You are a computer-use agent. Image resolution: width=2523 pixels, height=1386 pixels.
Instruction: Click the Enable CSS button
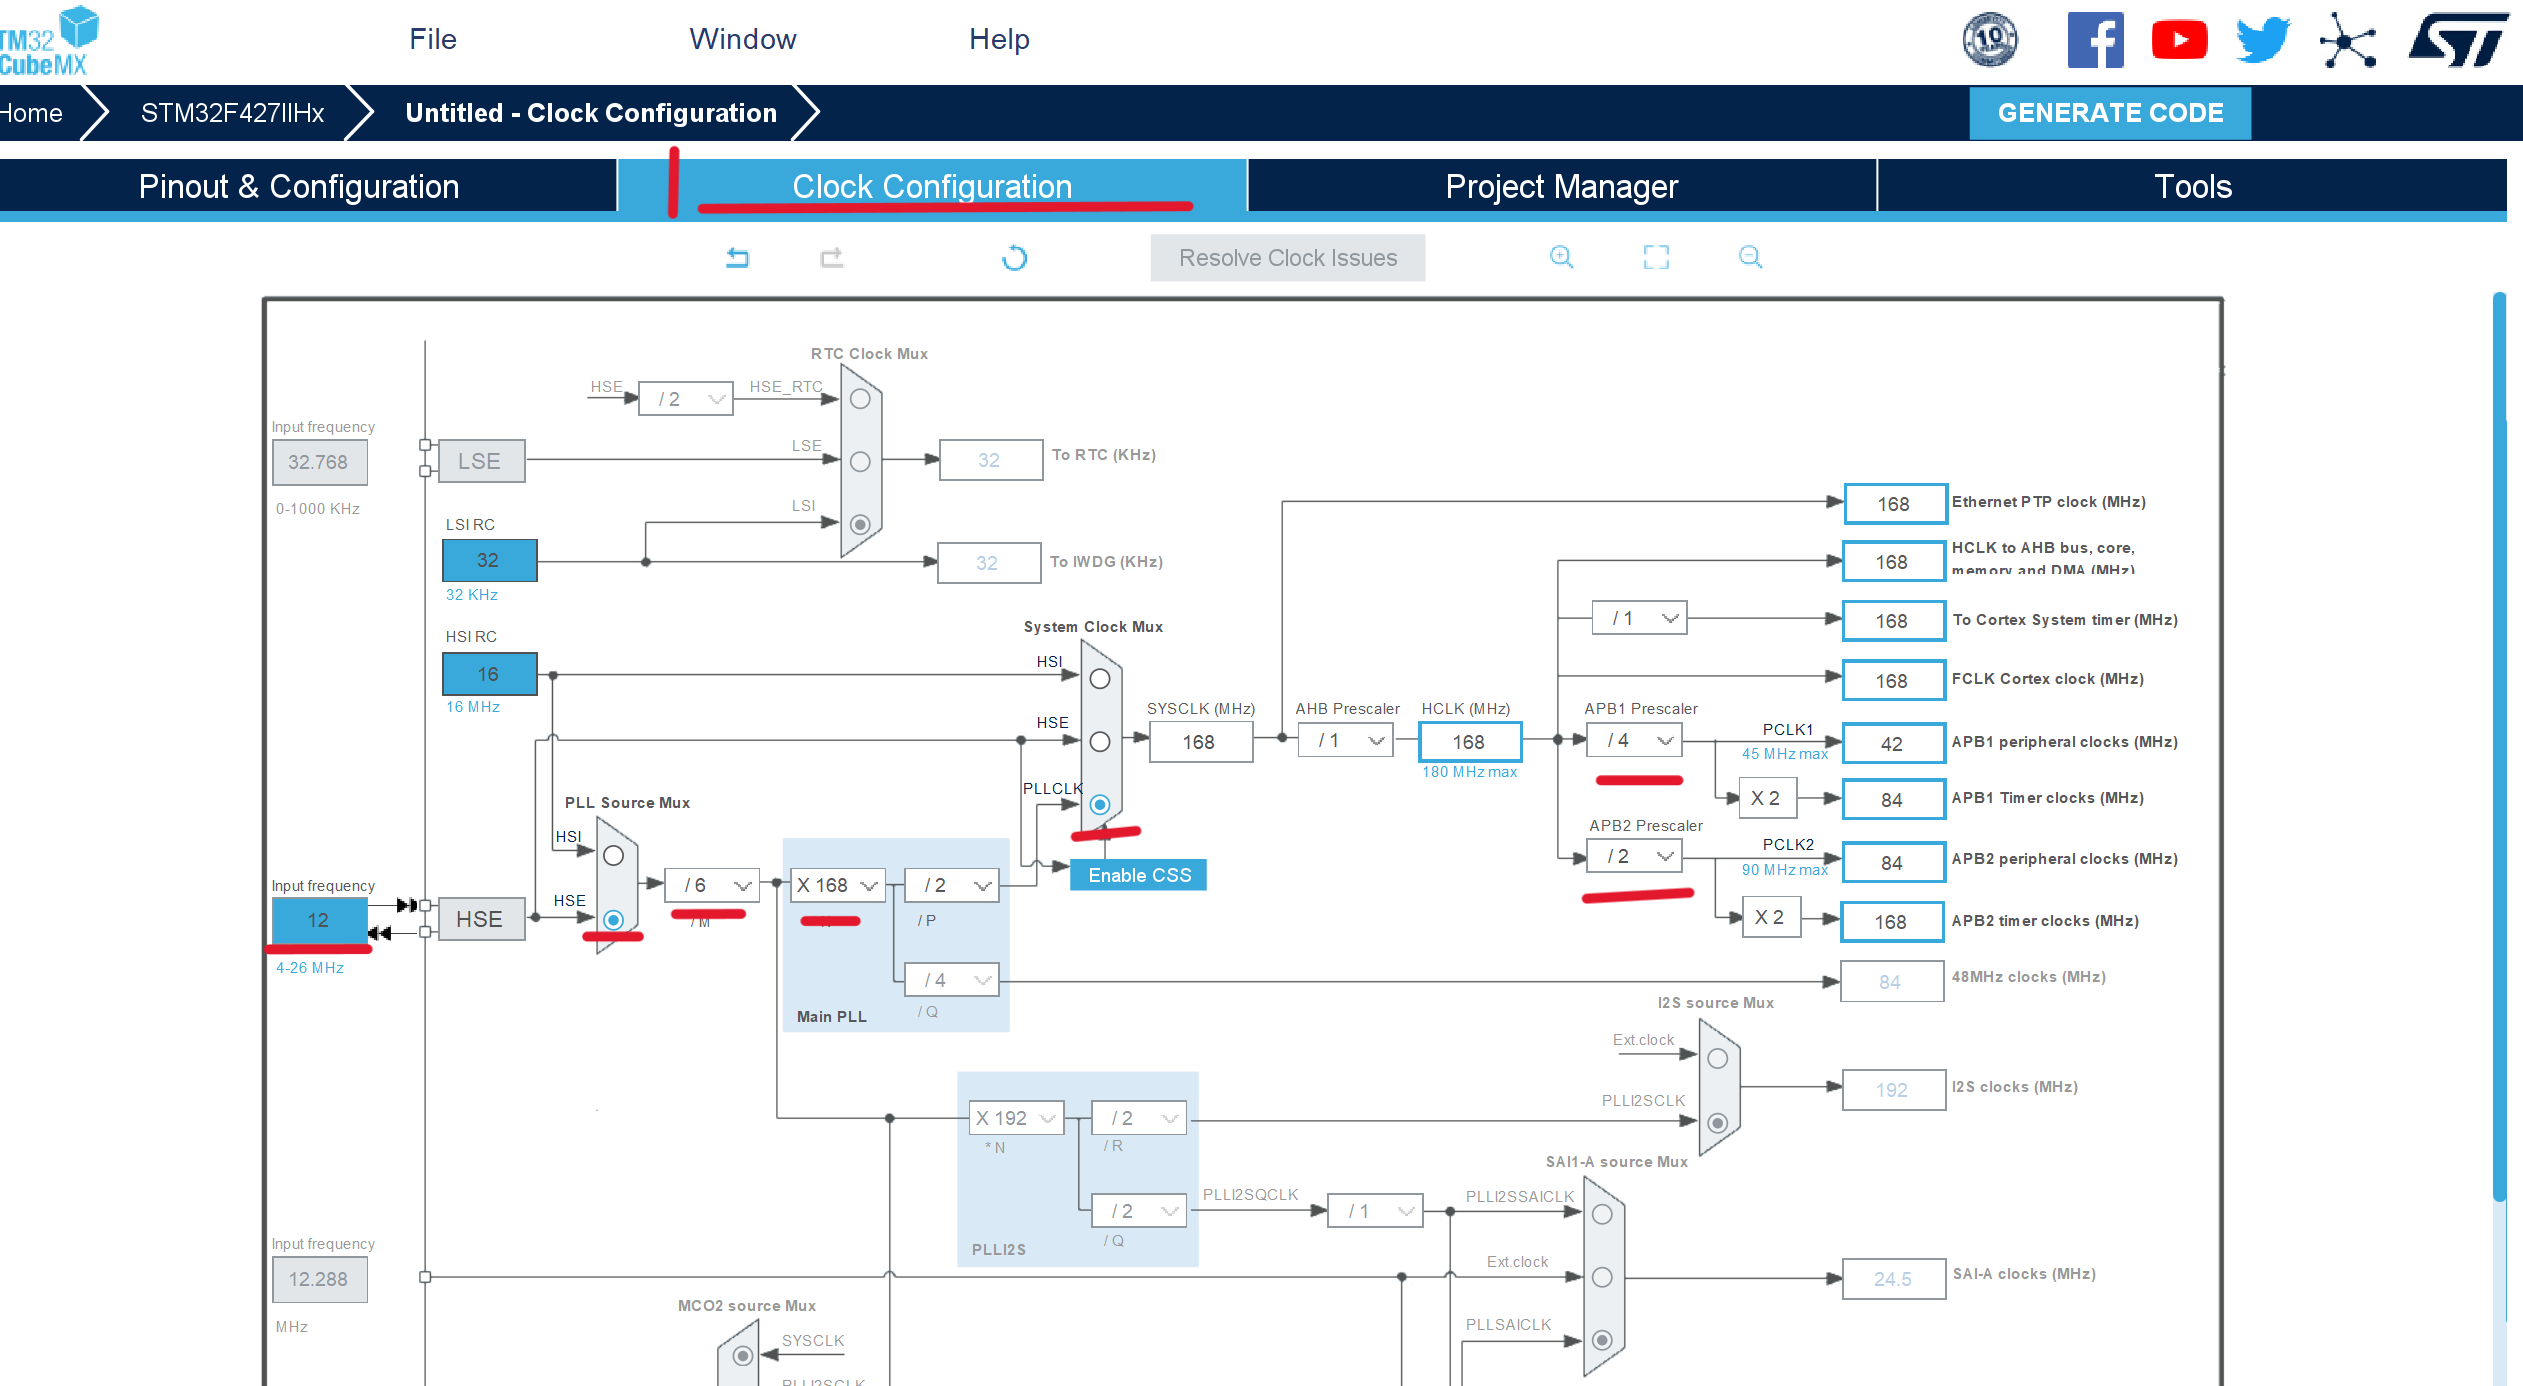(1139, 875)
